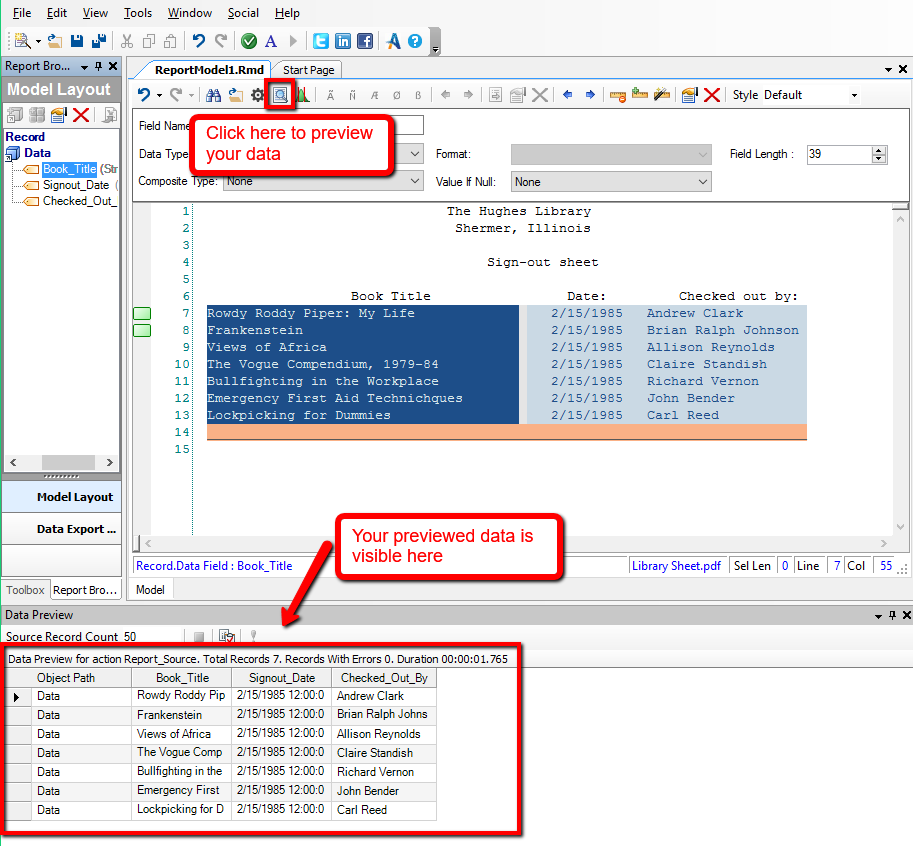Open the Style Default dropdown

pos(854,95)
